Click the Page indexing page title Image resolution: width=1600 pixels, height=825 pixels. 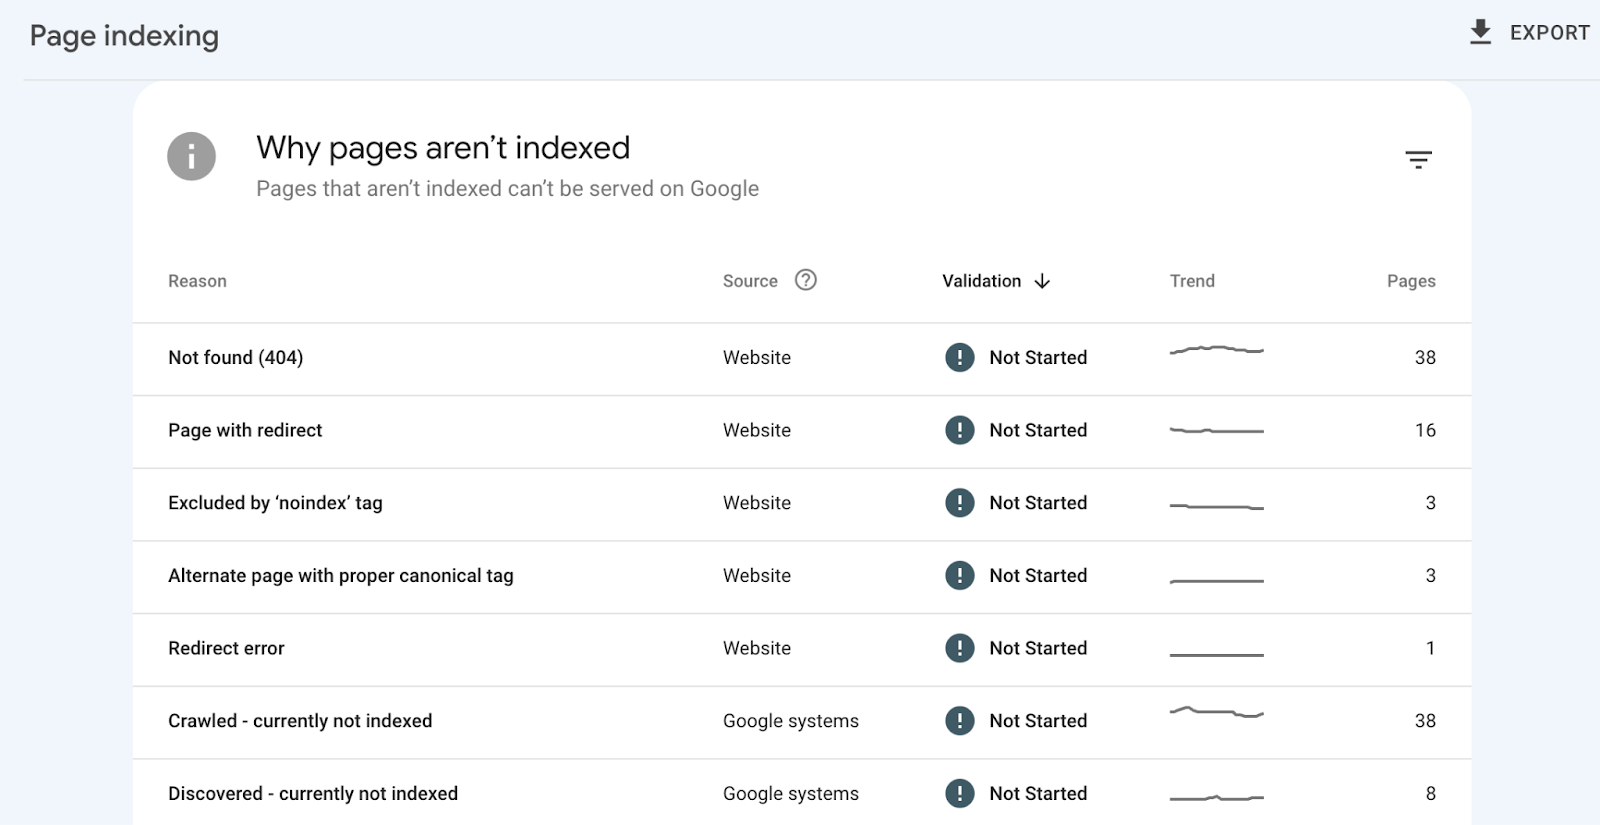coord(124,36)
